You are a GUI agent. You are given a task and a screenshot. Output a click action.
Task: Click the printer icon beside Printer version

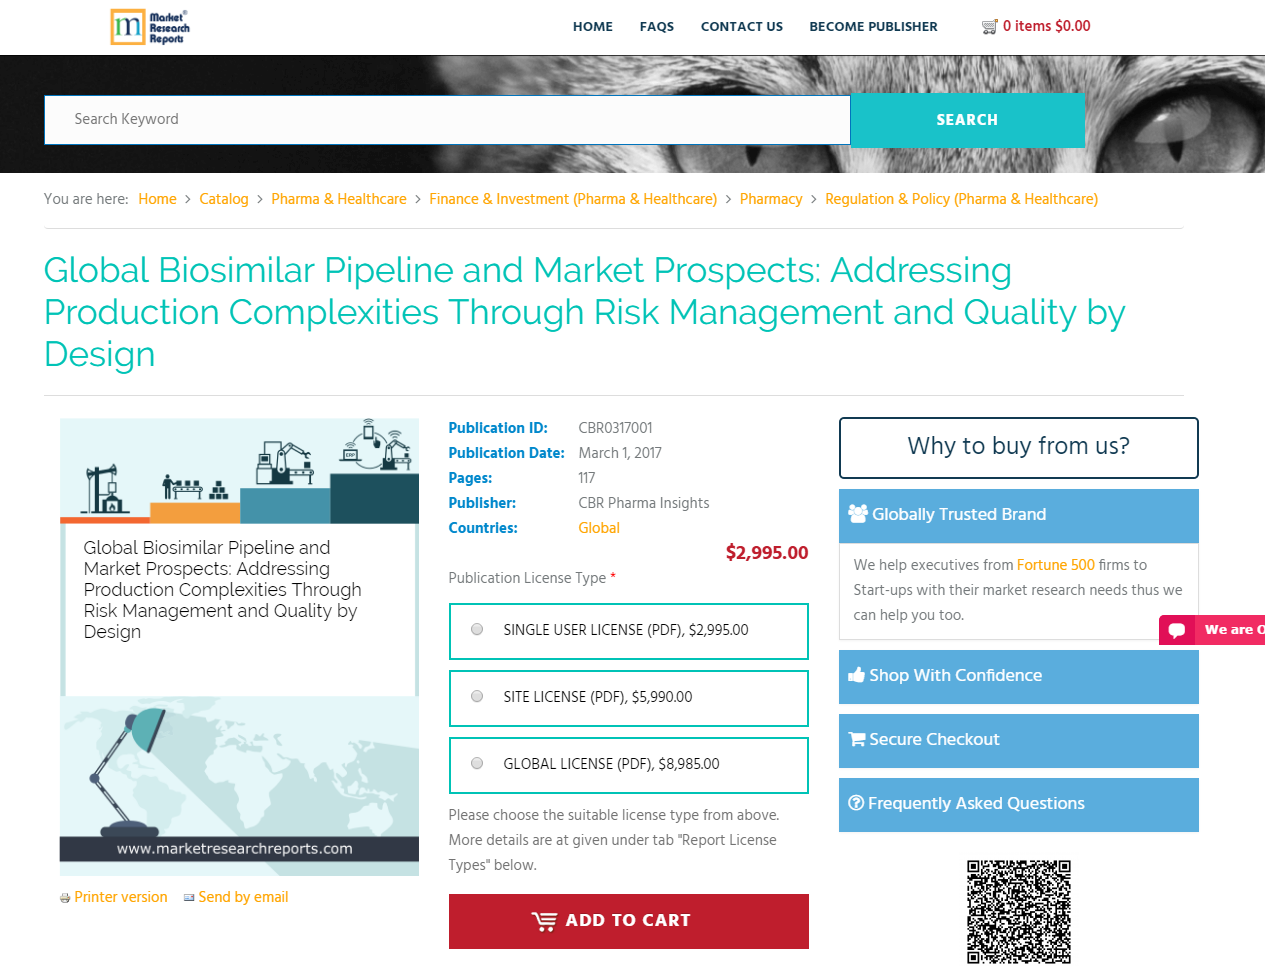click(x=65, y=898)
